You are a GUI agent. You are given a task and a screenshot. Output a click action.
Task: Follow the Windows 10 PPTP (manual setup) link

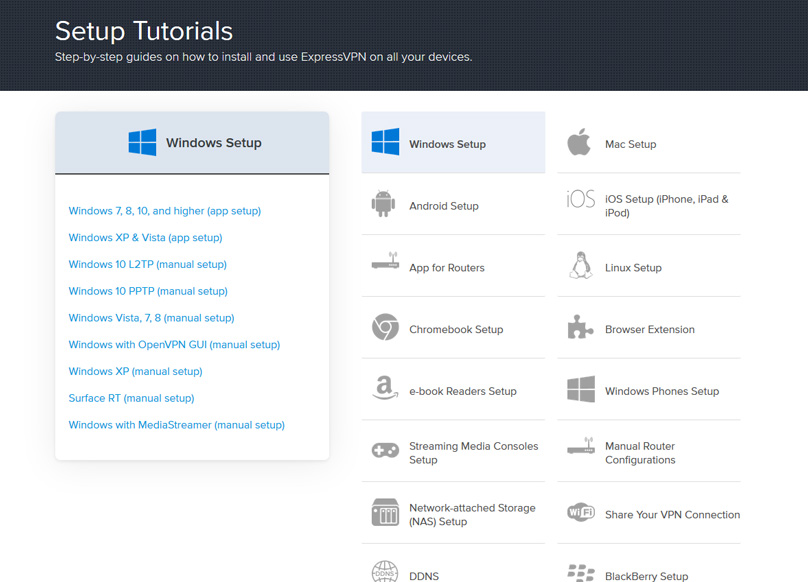tap(148, 291)
